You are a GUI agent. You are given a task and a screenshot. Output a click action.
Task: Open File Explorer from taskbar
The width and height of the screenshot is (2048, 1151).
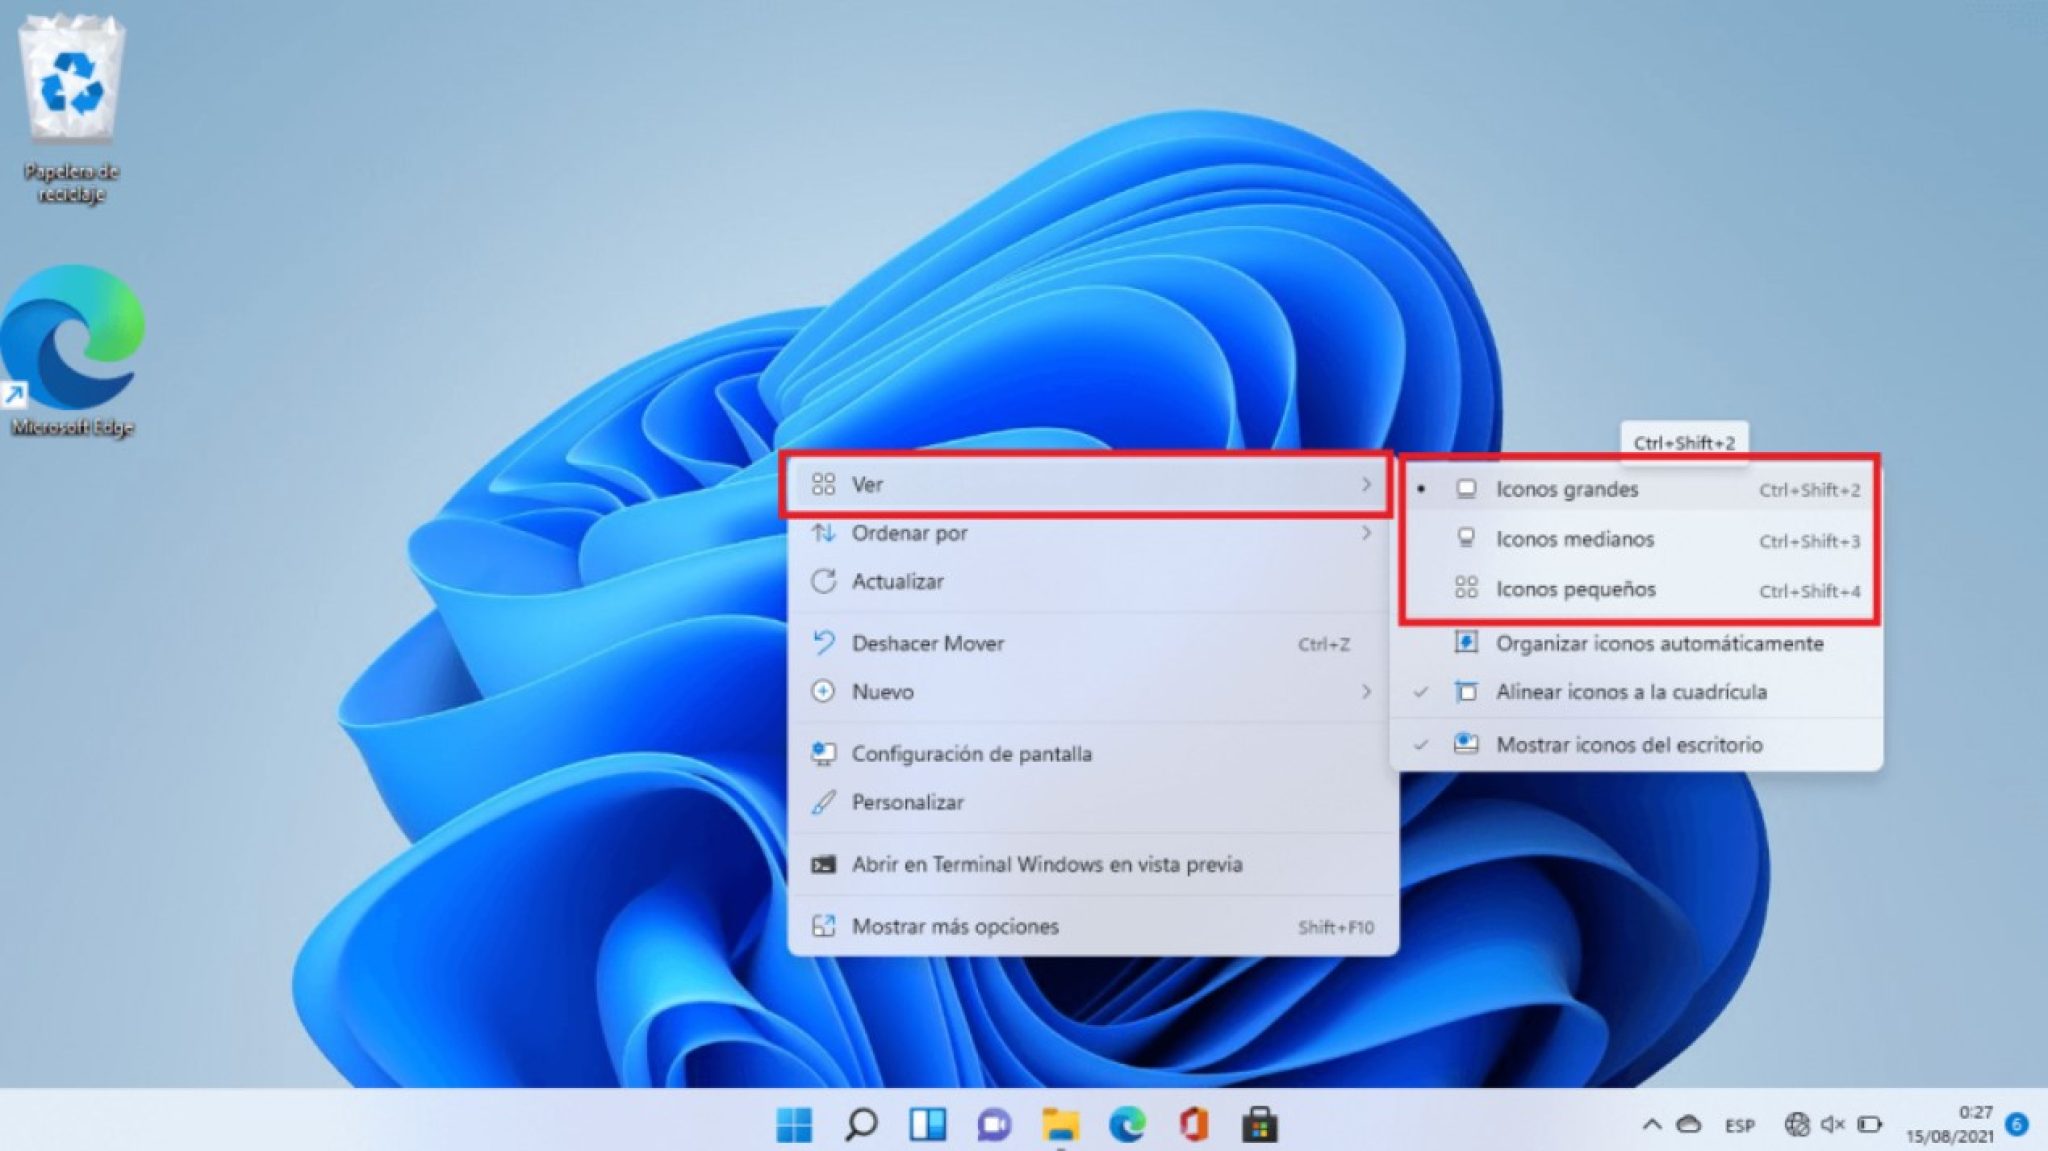click(1060, 1125)
